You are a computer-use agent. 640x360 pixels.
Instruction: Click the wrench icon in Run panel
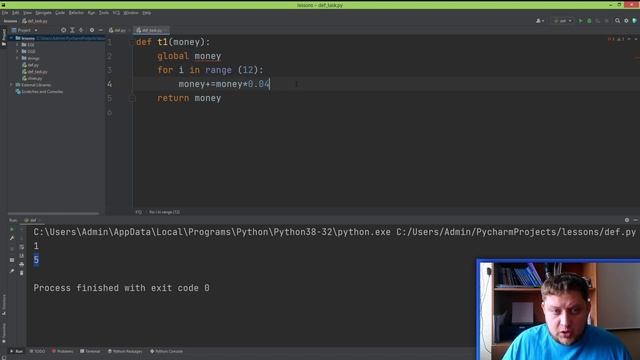point(12,238)
